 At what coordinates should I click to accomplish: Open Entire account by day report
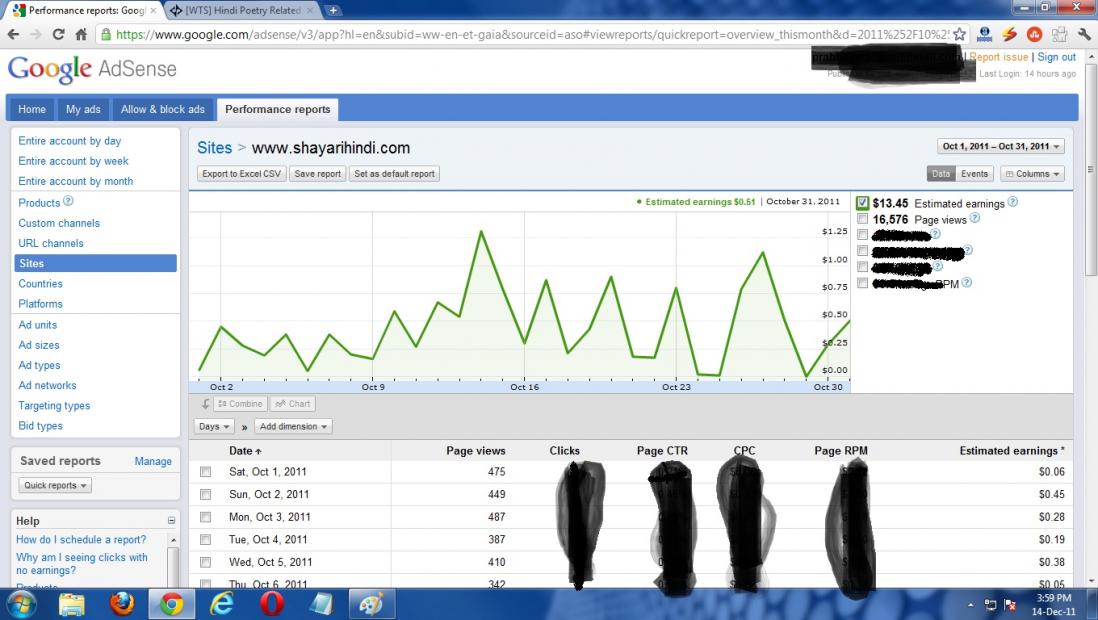pyautogui.click(x=69, y=141)
